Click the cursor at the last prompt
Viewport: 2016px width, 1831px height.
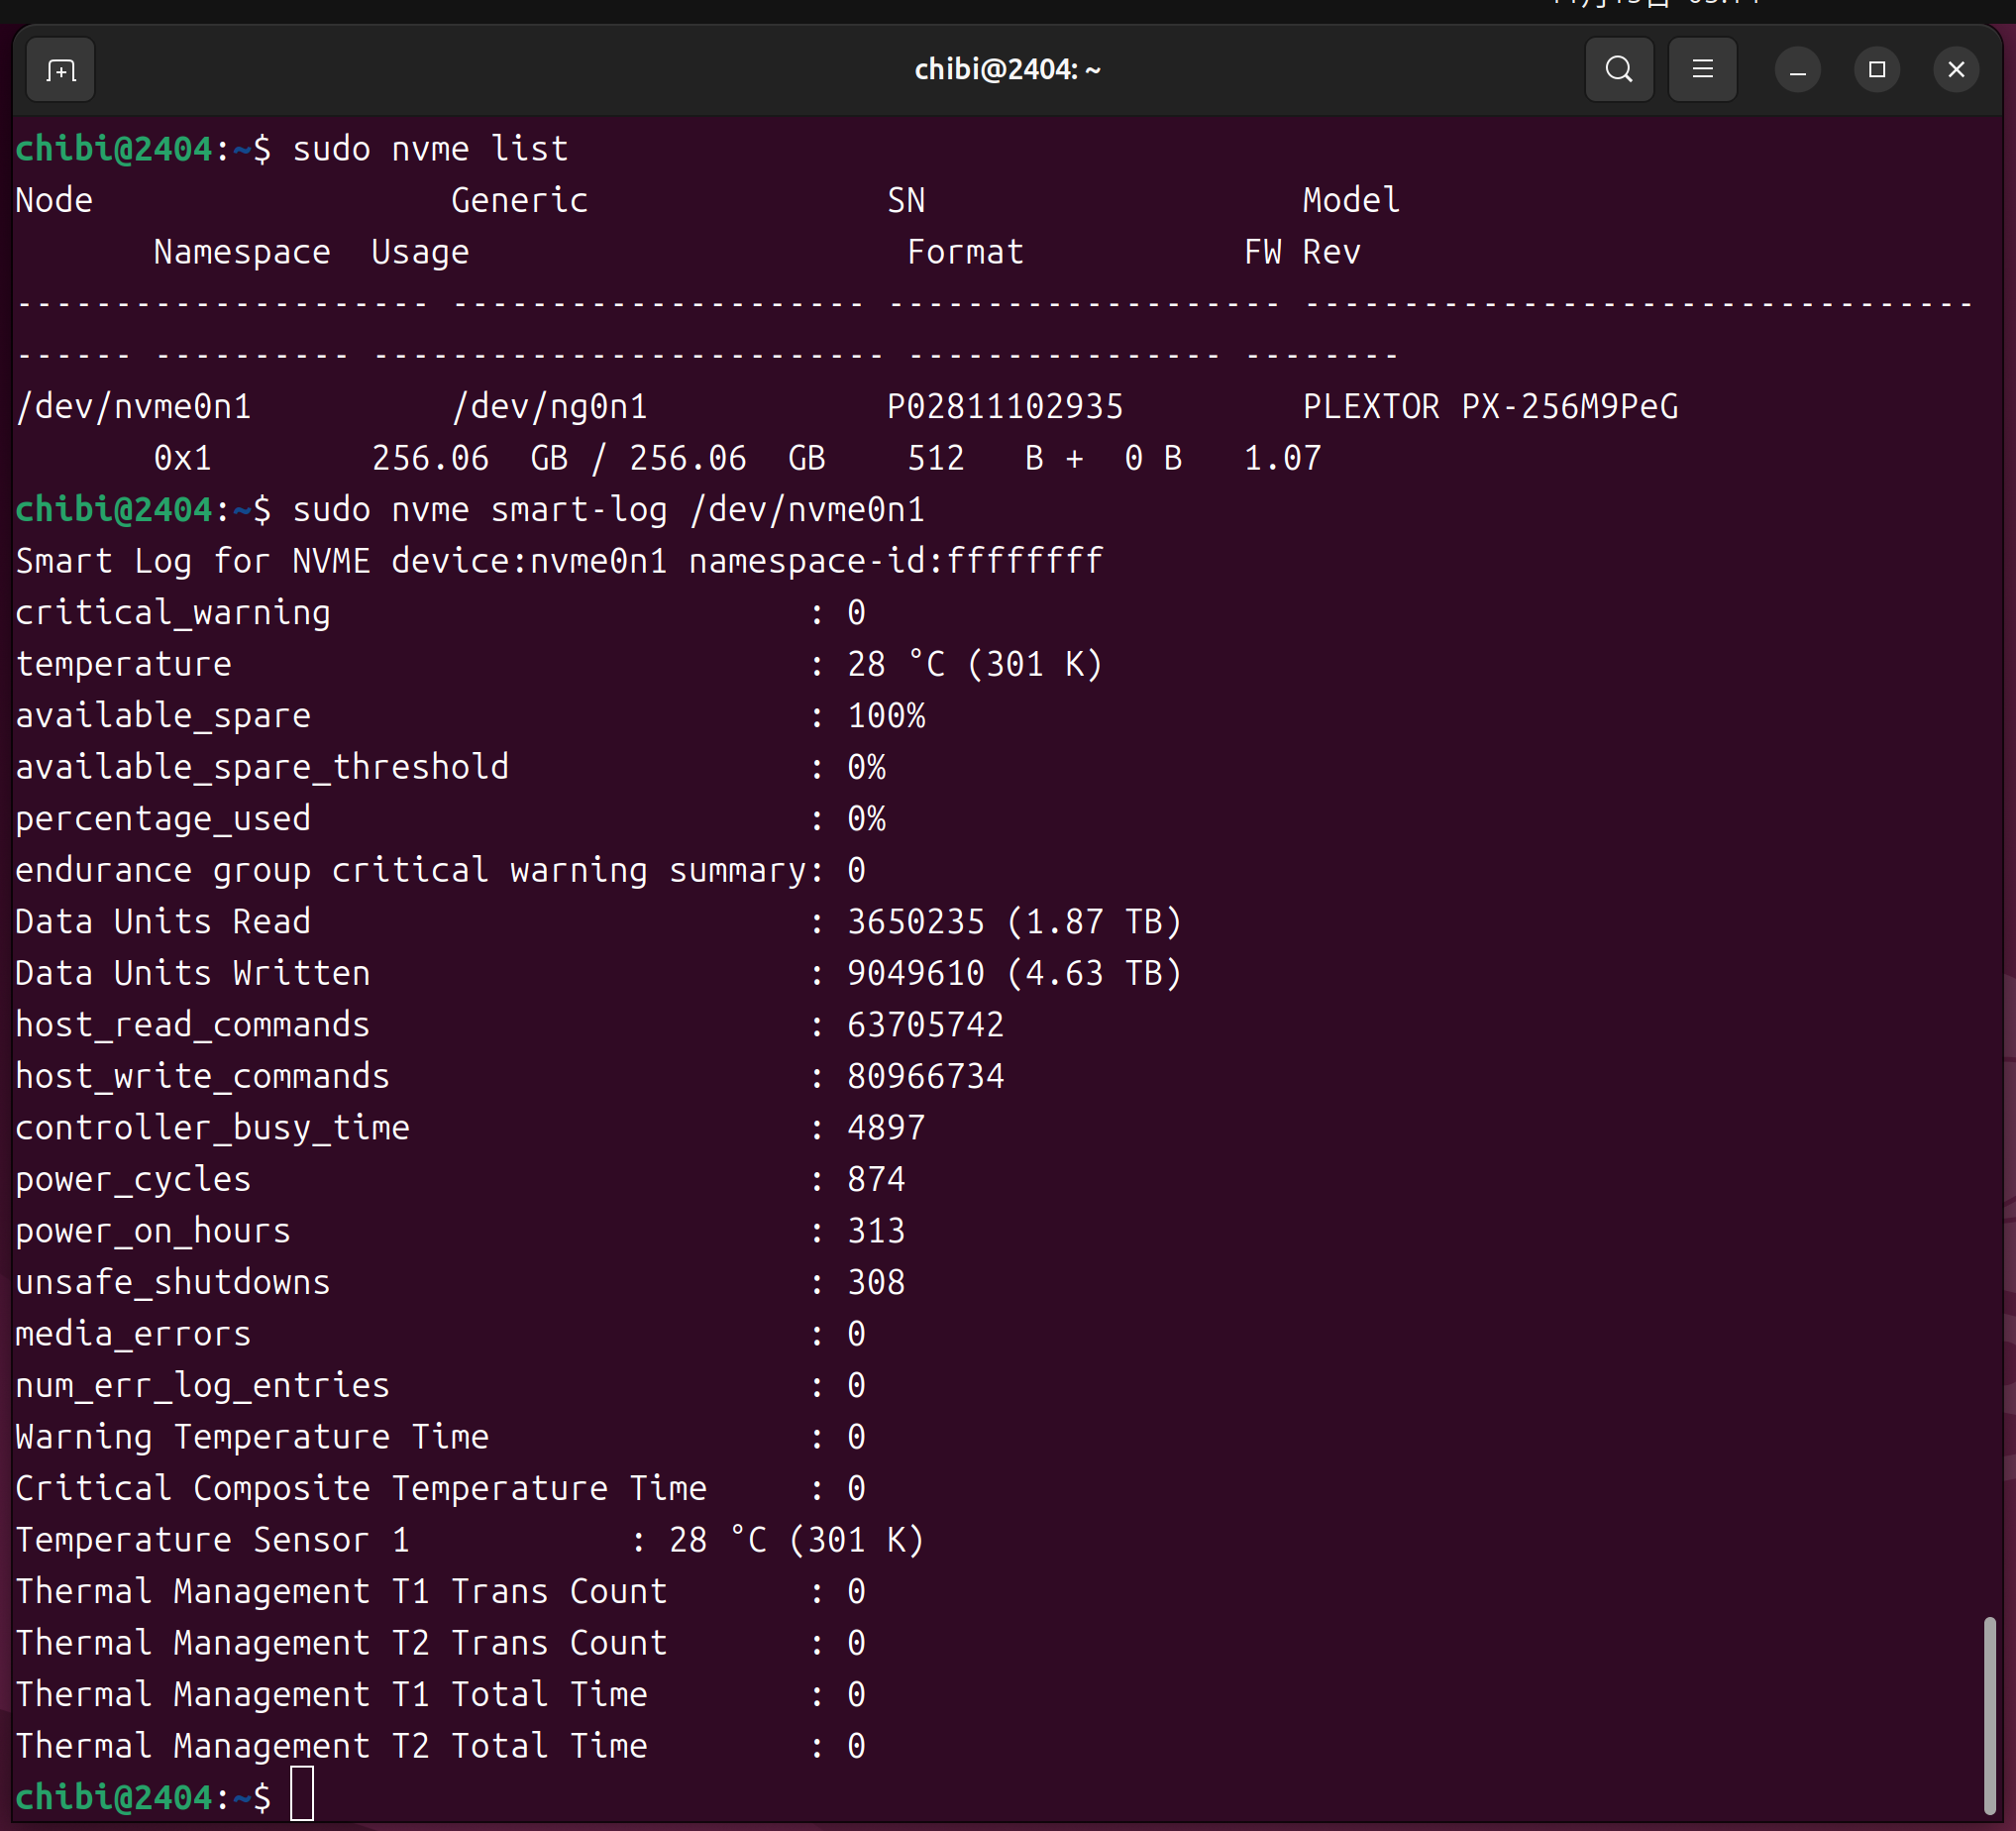302,1795
